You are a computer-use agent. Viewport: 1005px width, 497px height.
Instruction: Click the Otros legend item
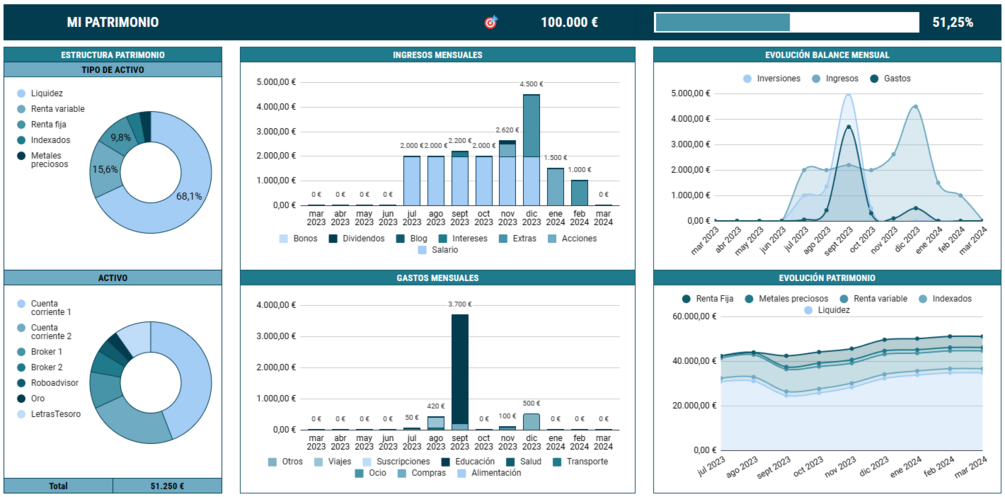pos(285,461)
